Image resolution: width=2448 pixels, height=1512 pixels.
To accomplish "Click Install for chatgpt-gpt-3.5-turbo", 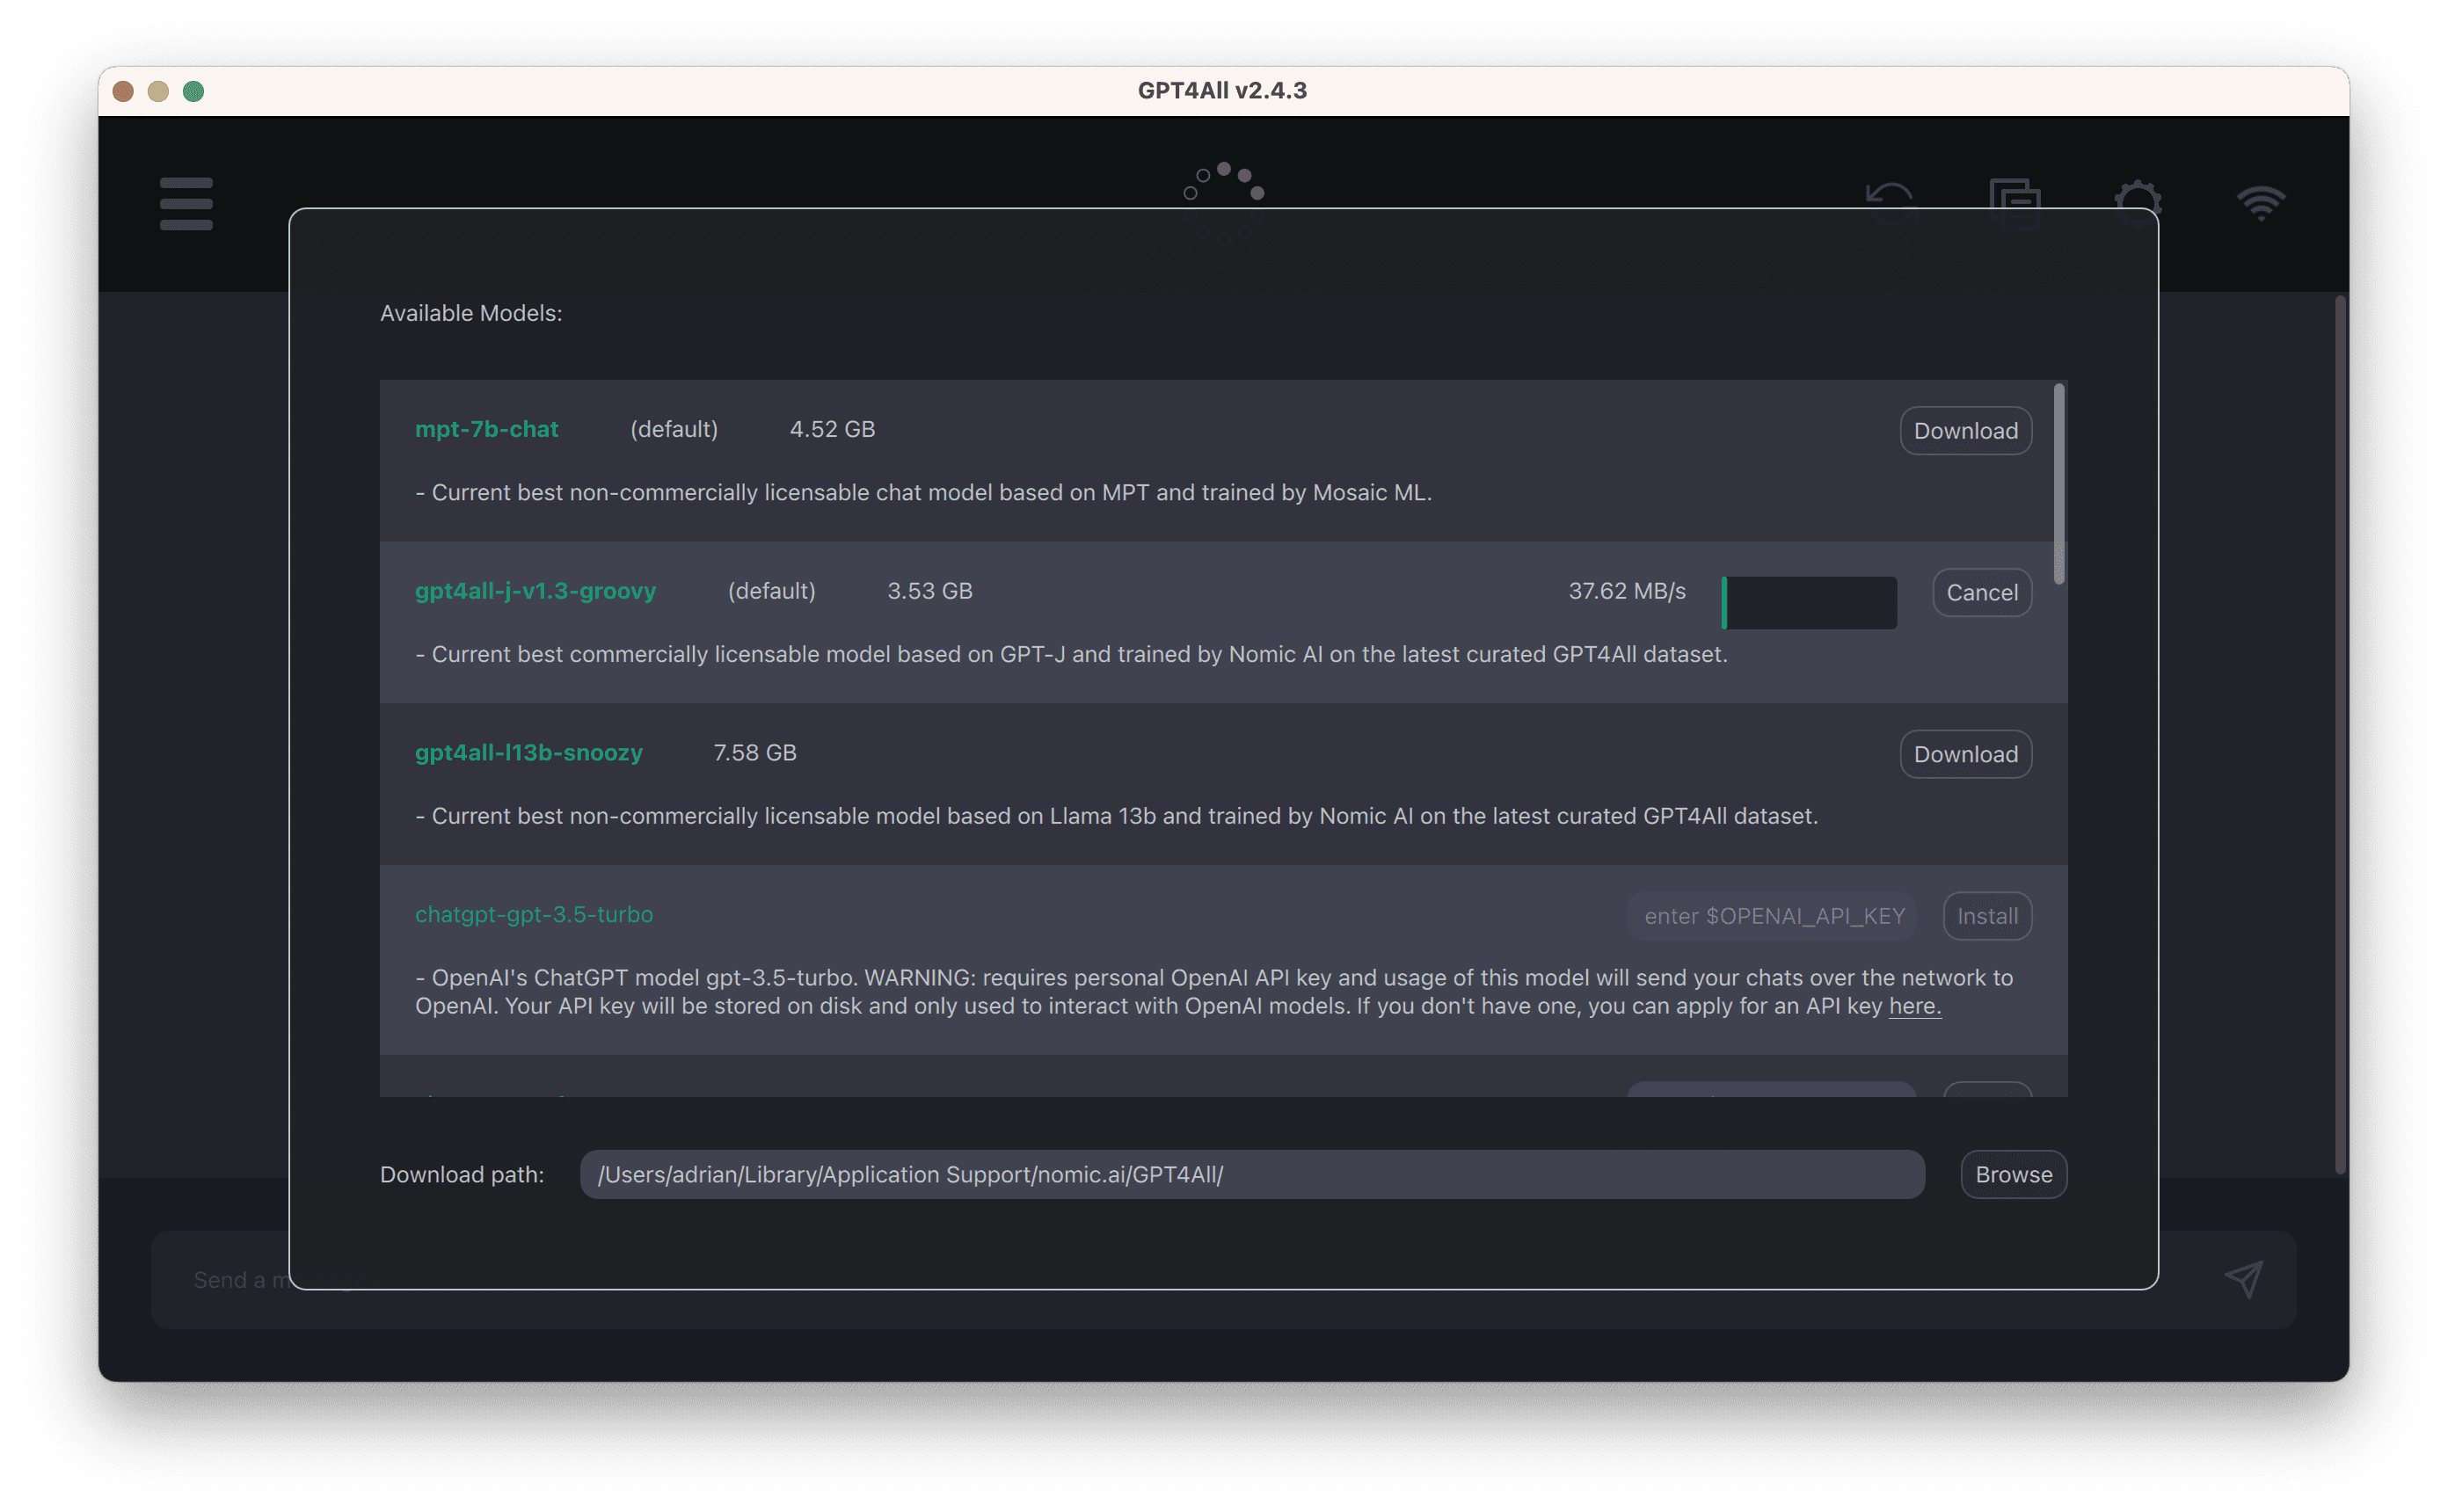I will (x=1986, y=916).
